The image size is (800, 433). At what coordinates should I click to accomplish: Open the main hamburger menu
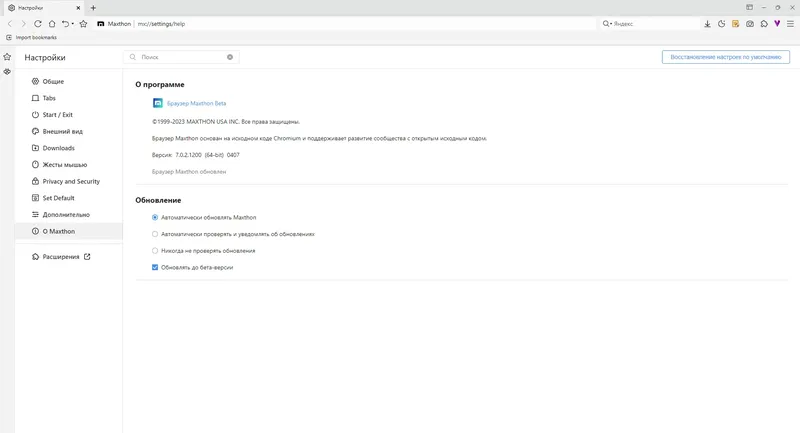tap(791, 23)
